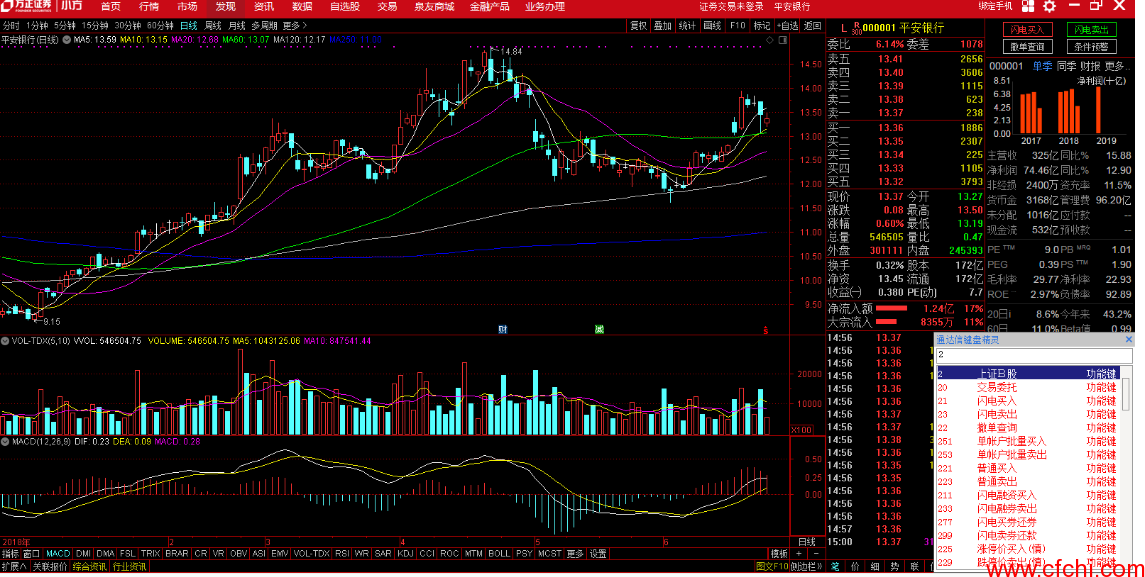Click the dropdown circle icon next to 平安银行(日线)
The width and height of the screenshot is (1145, 577).
pyautogui.click(x=66, y=40)
